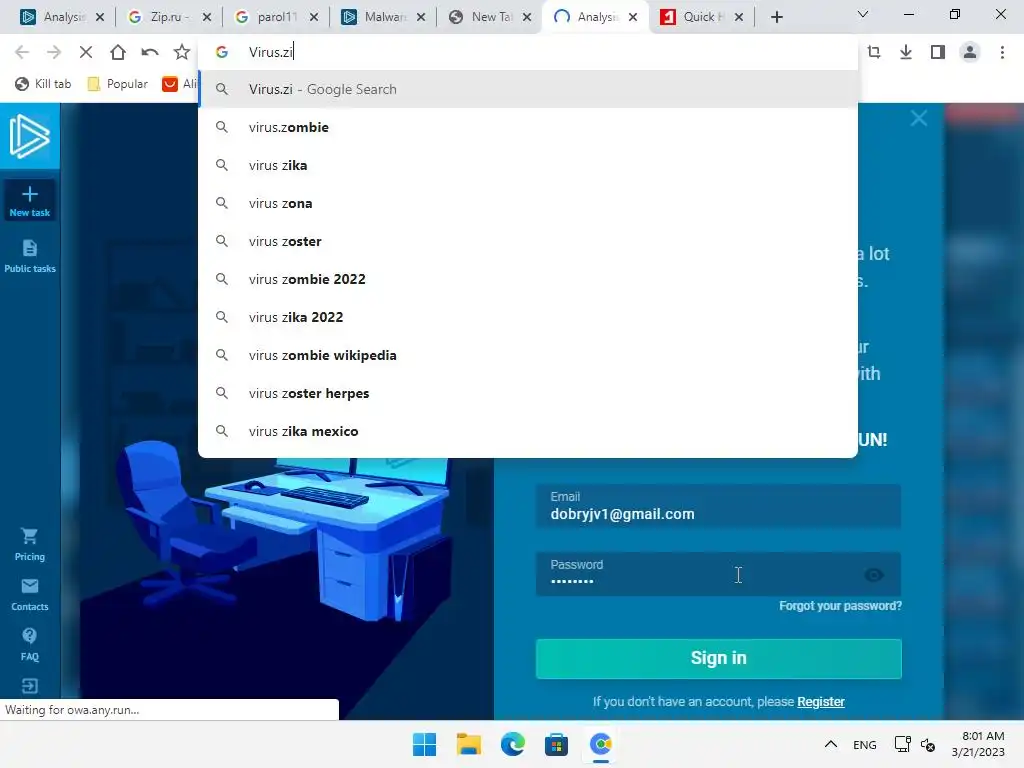This screenshot has width=1024, height=768.
Task: Click the crop screenshot toolbar icon
Action: 874,52
